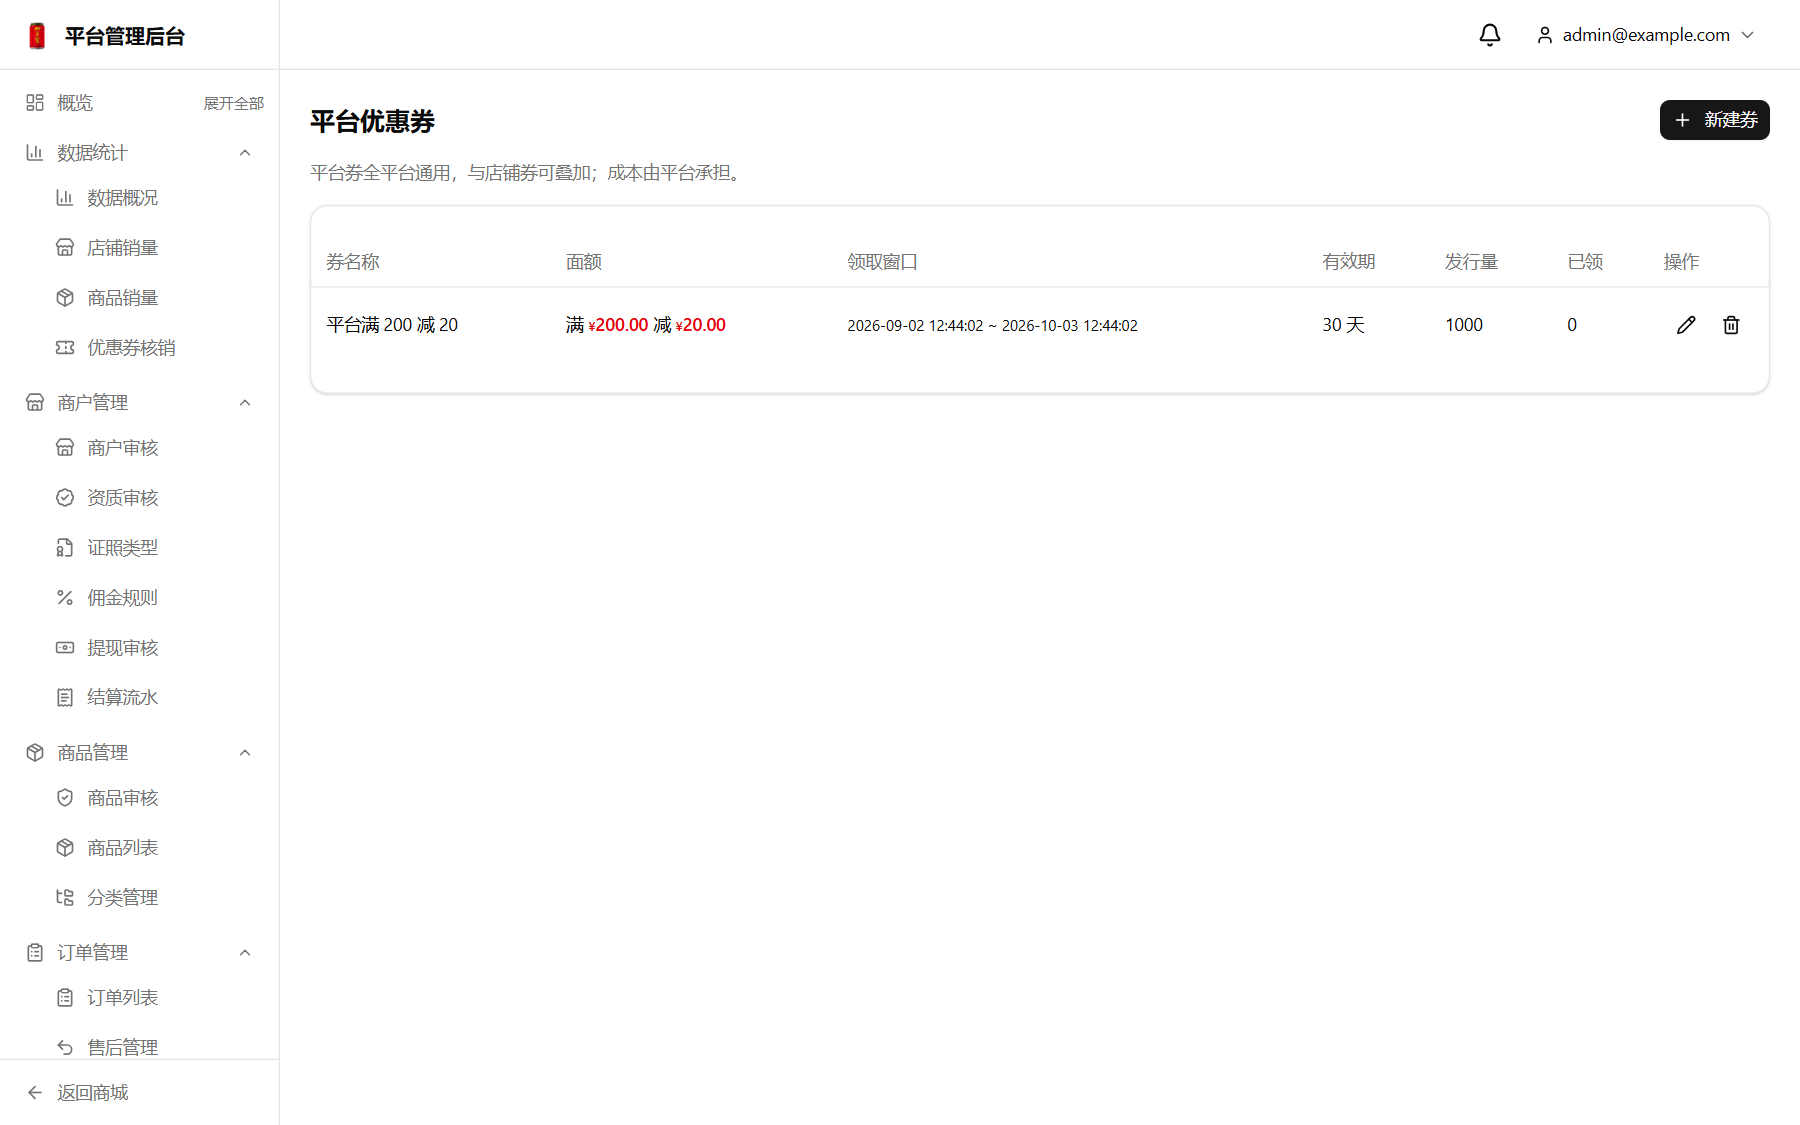Click the 资质审核 check-circle icon

(x=65, y=497)
